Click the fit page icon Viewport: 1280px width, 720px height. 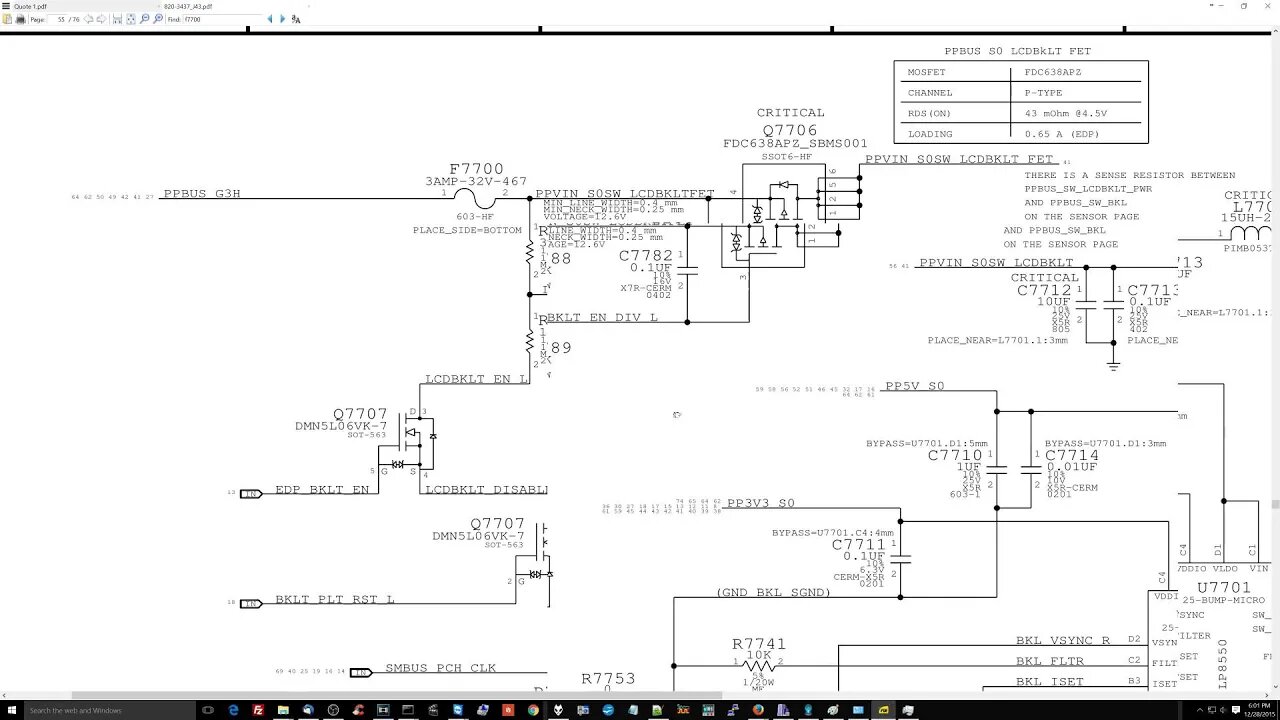point(131,19)
